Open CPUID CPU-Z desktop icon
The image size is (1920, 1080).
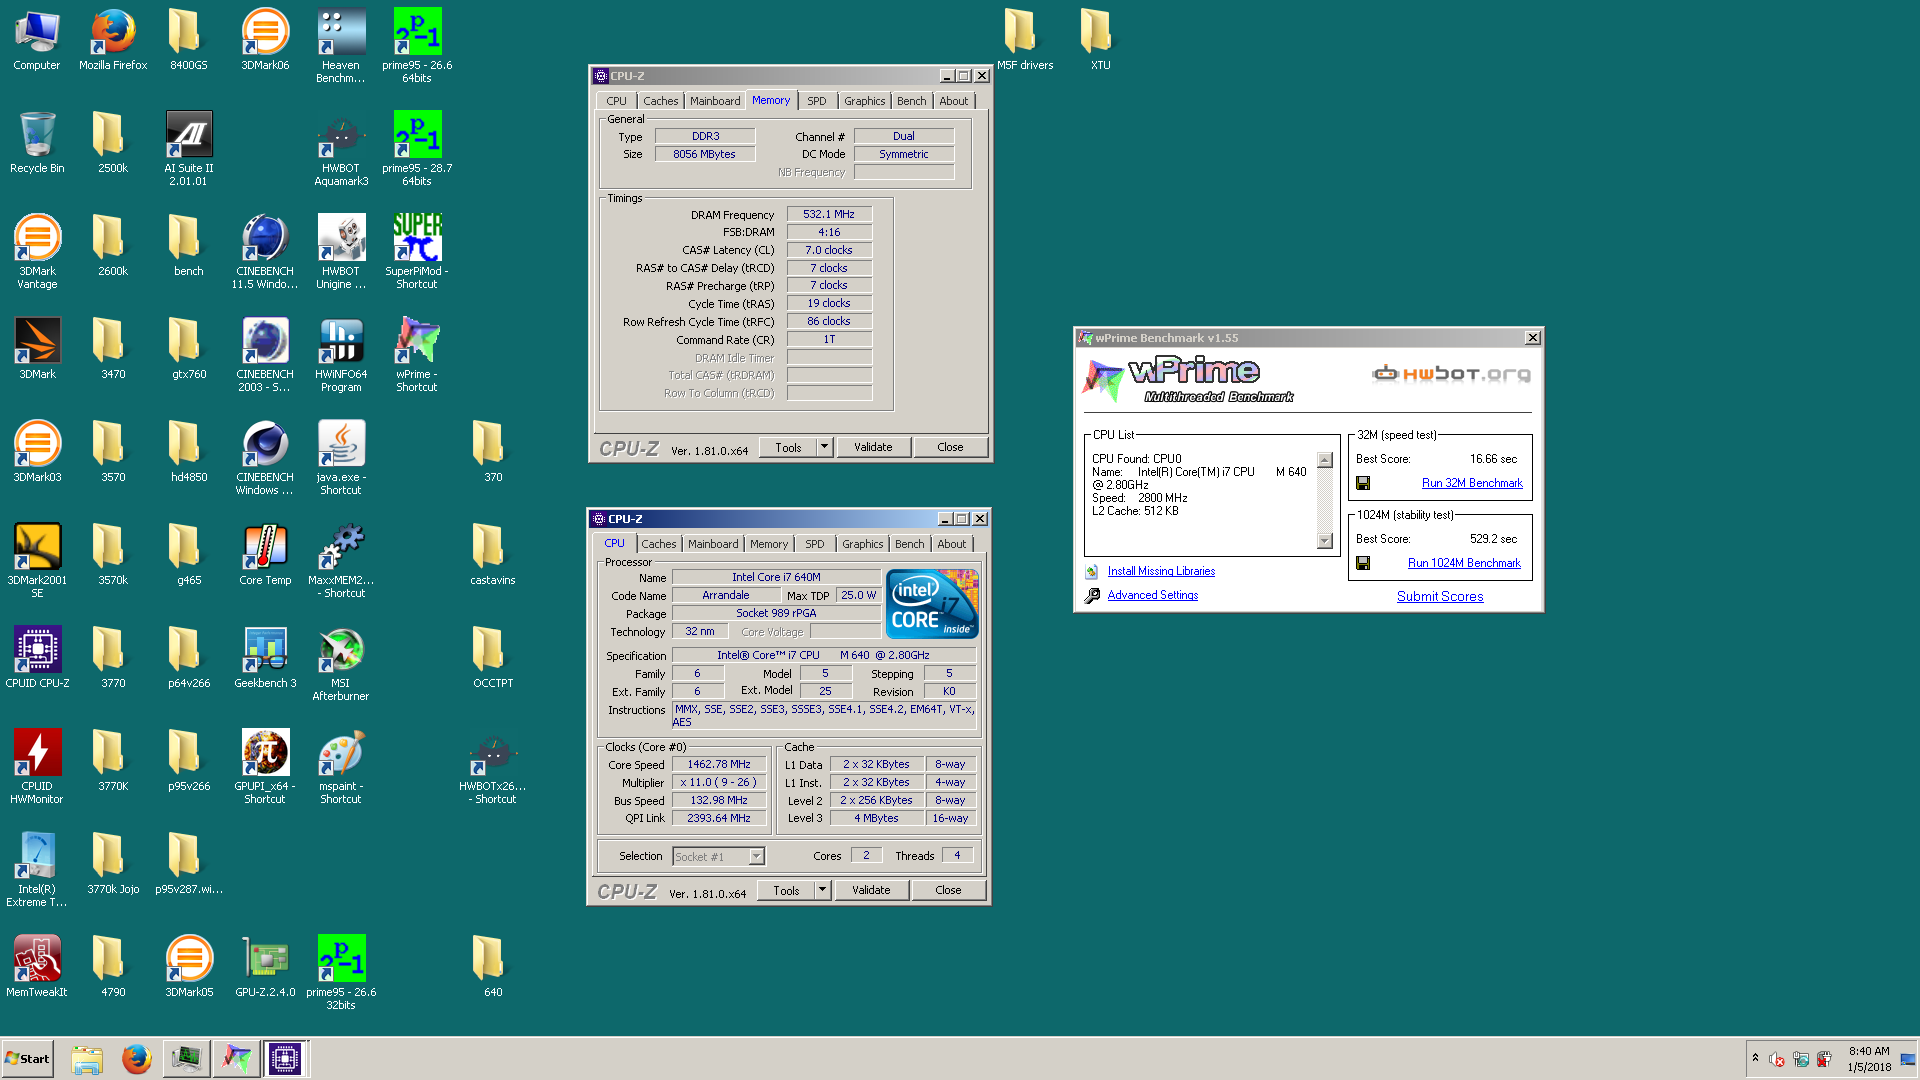(37, 659)
